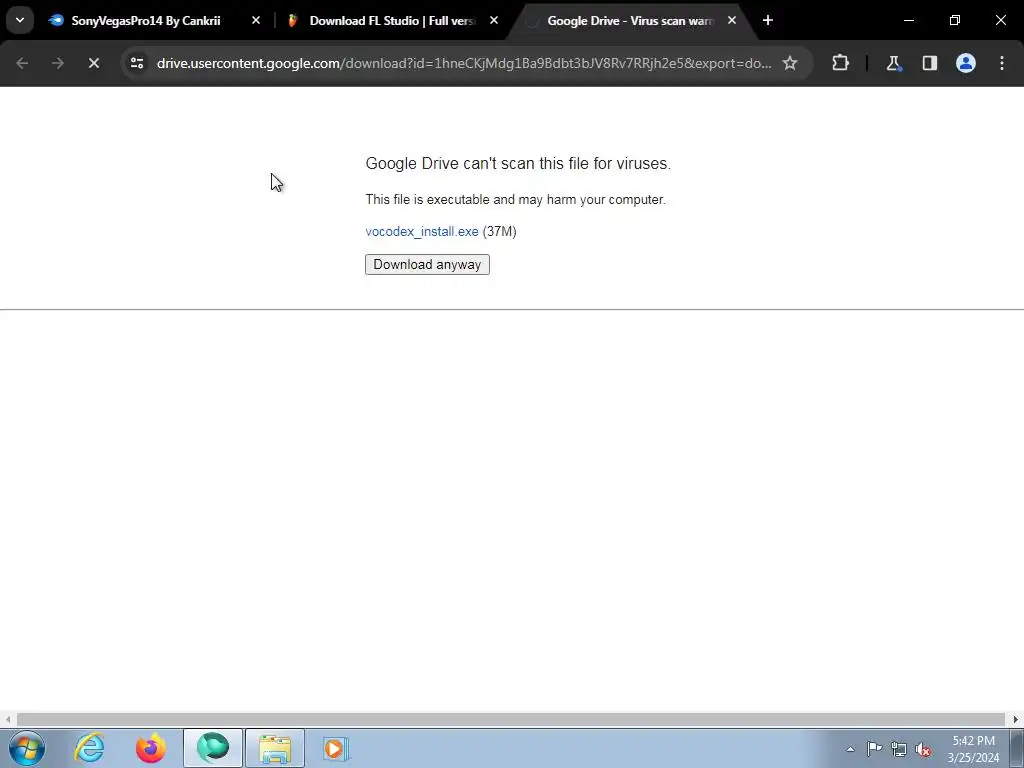Click the Show desktop button
1024x768 pixels.
(x=1017, y=748)
